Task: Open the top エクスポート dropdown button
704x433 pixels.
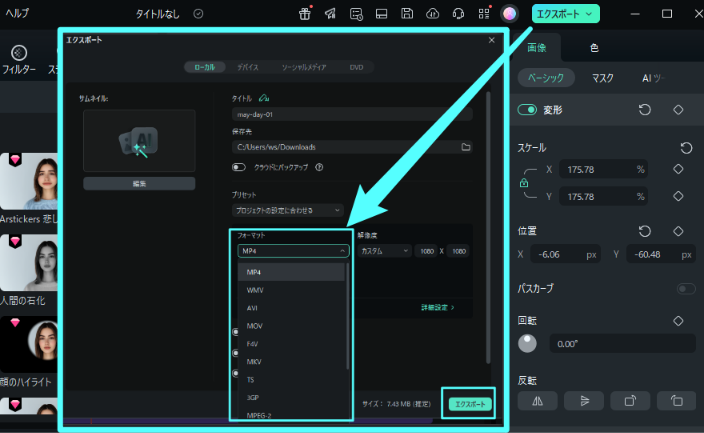Action: click(566, 14)
